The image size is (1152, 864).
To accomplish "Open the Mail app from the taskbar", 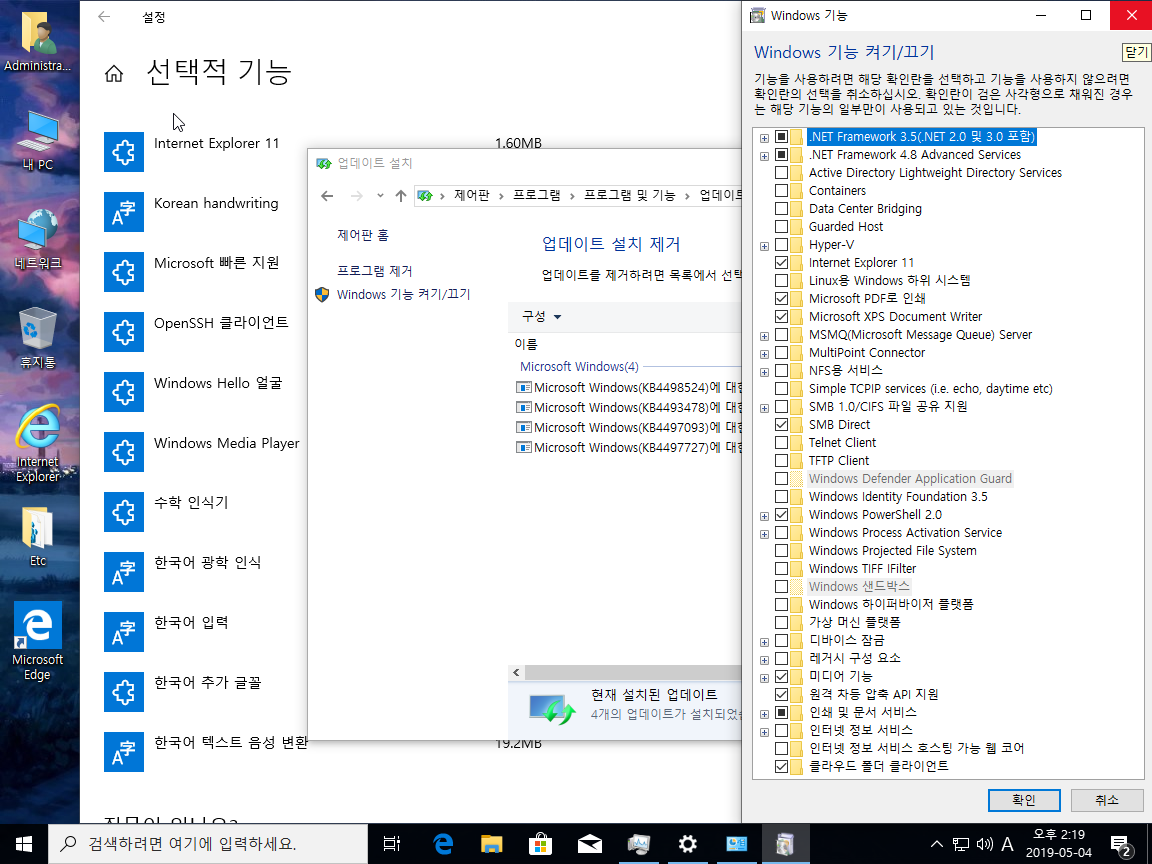I will click(589, 844).
